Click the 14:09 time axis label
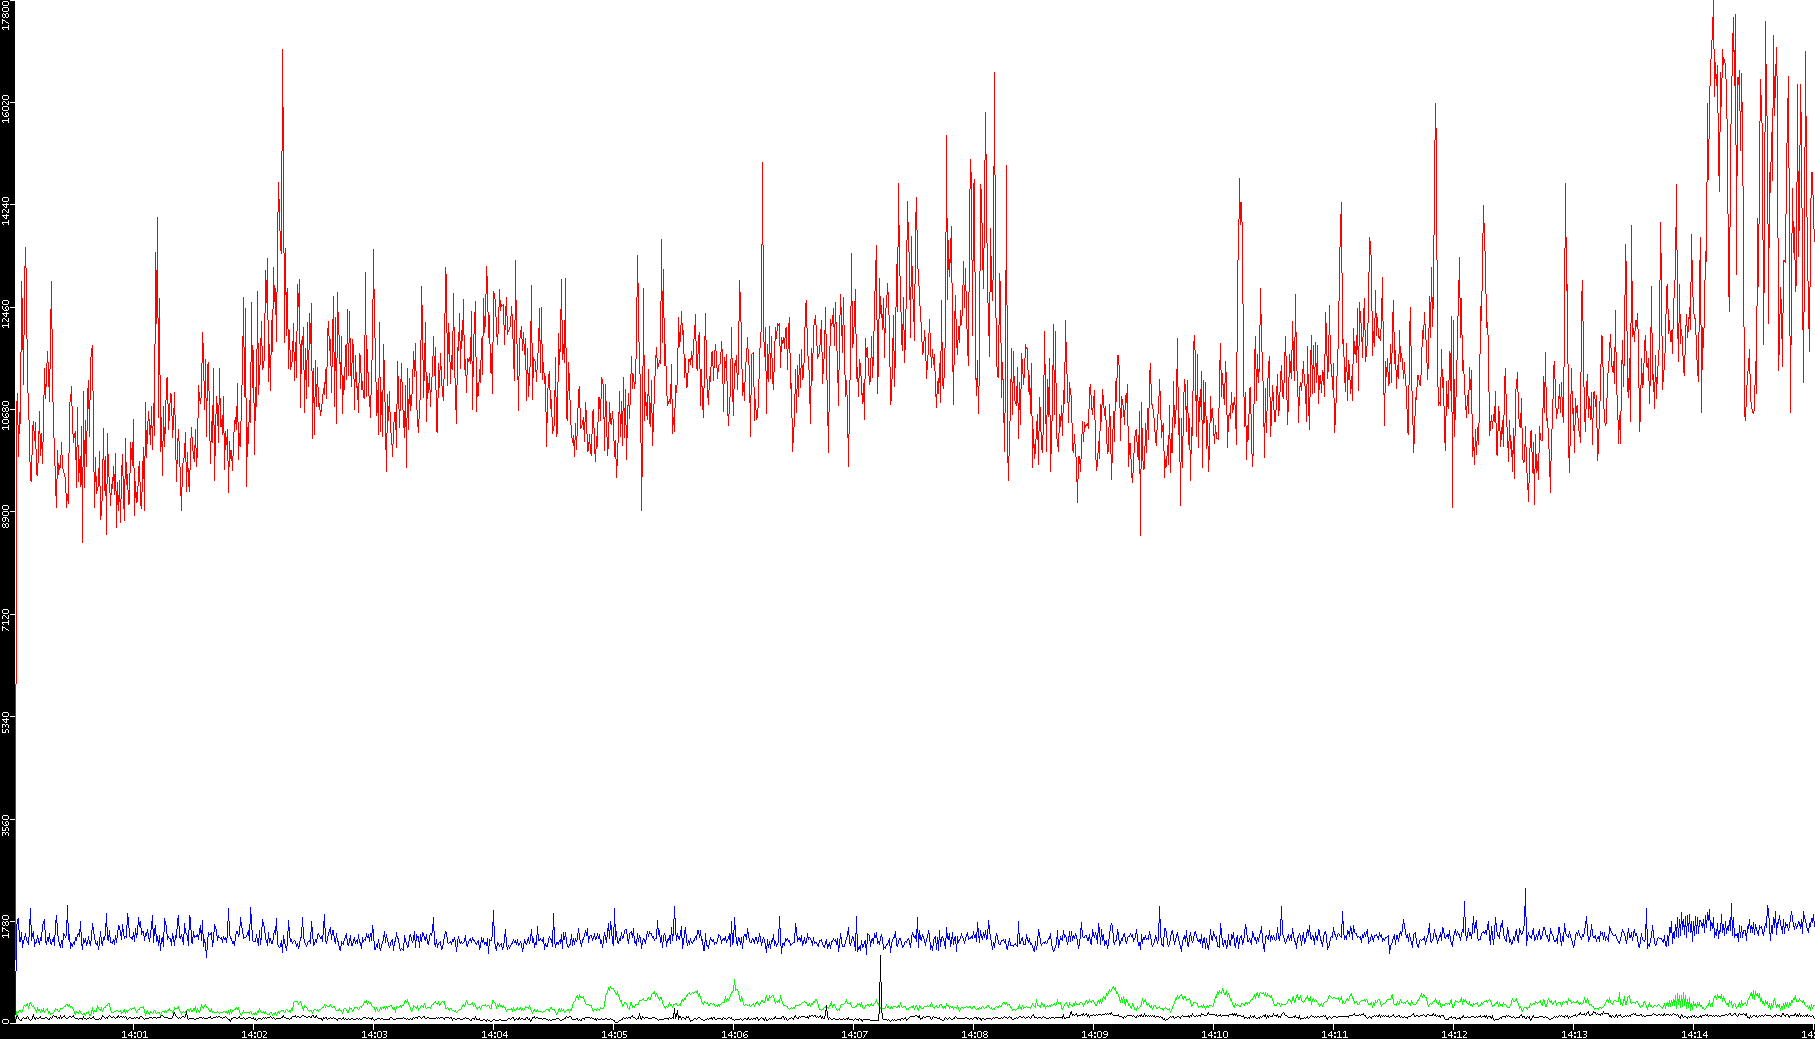The width and height of the screenshot is (1815, 1039). click(1094, 1034)
